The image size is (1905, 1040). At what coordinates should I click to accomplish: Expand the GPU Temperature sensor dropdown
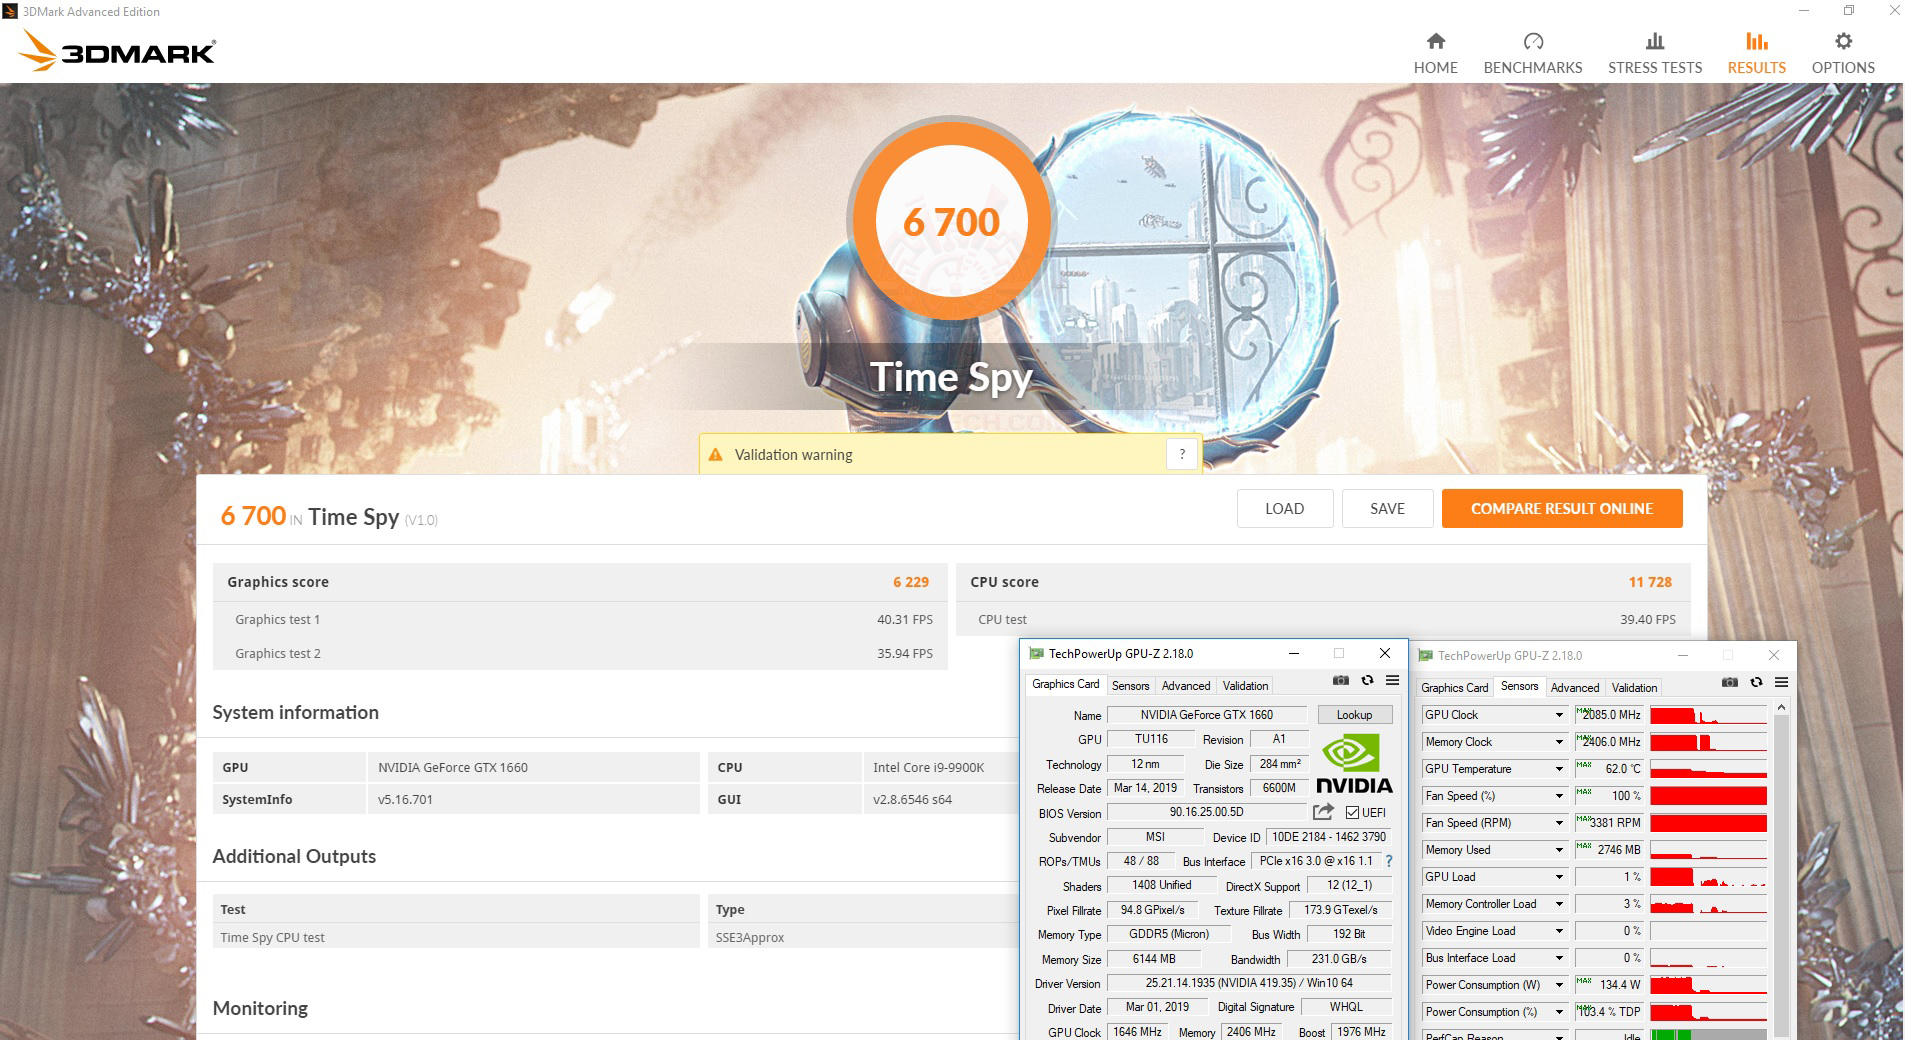[1558, 769]
